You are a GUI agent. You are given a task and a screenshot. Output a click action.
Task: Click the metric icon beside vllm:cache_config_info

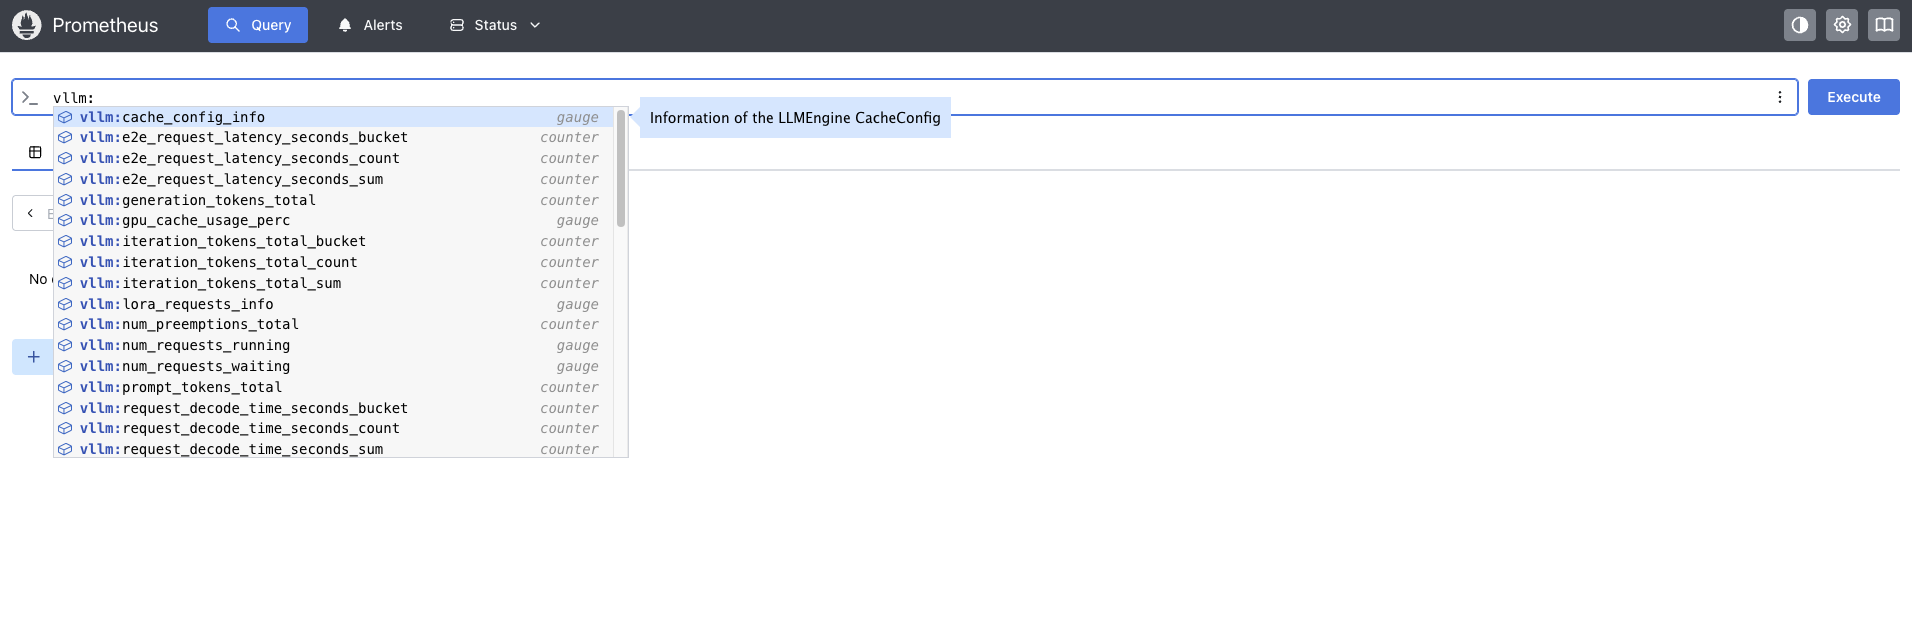click(65, 117)
